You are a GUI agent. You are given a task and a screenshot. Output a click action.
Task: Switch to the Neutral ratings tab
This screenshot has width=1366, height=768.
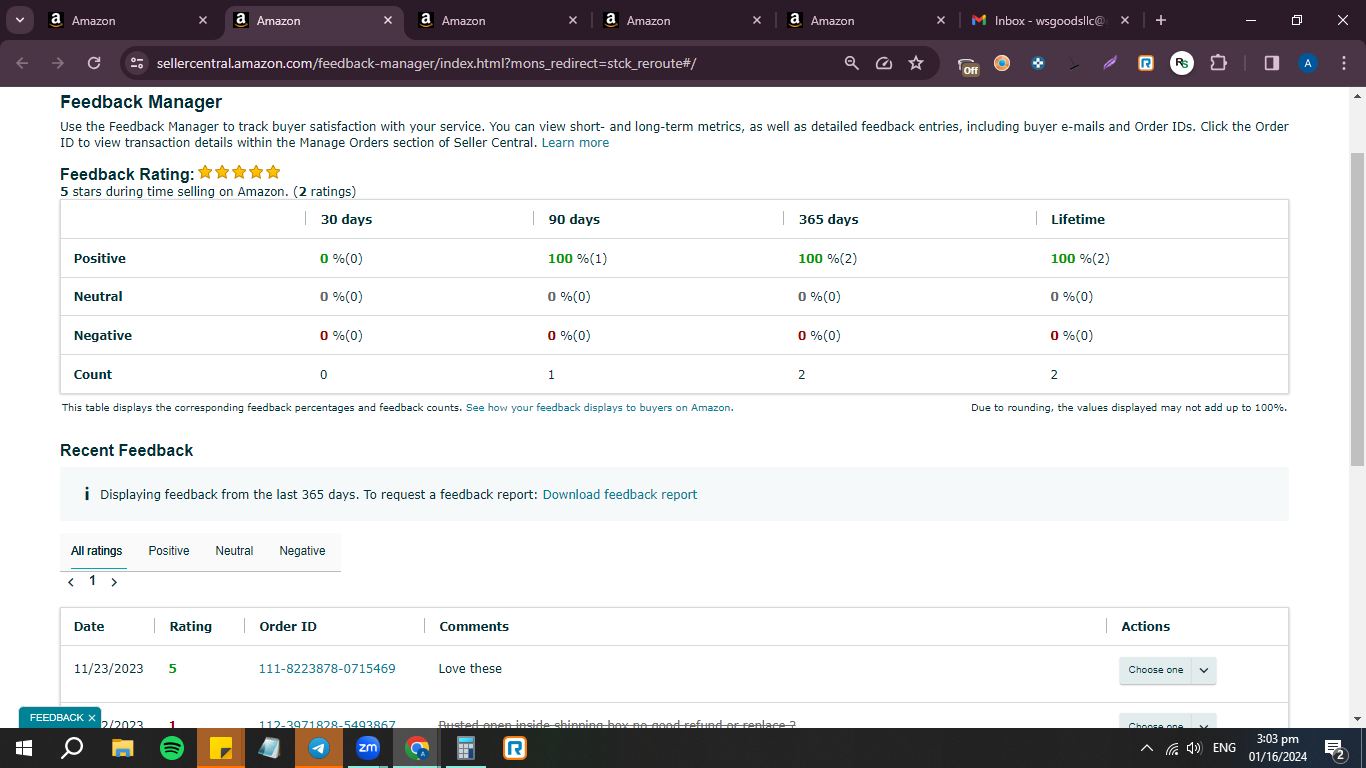[x=234, y=551]
